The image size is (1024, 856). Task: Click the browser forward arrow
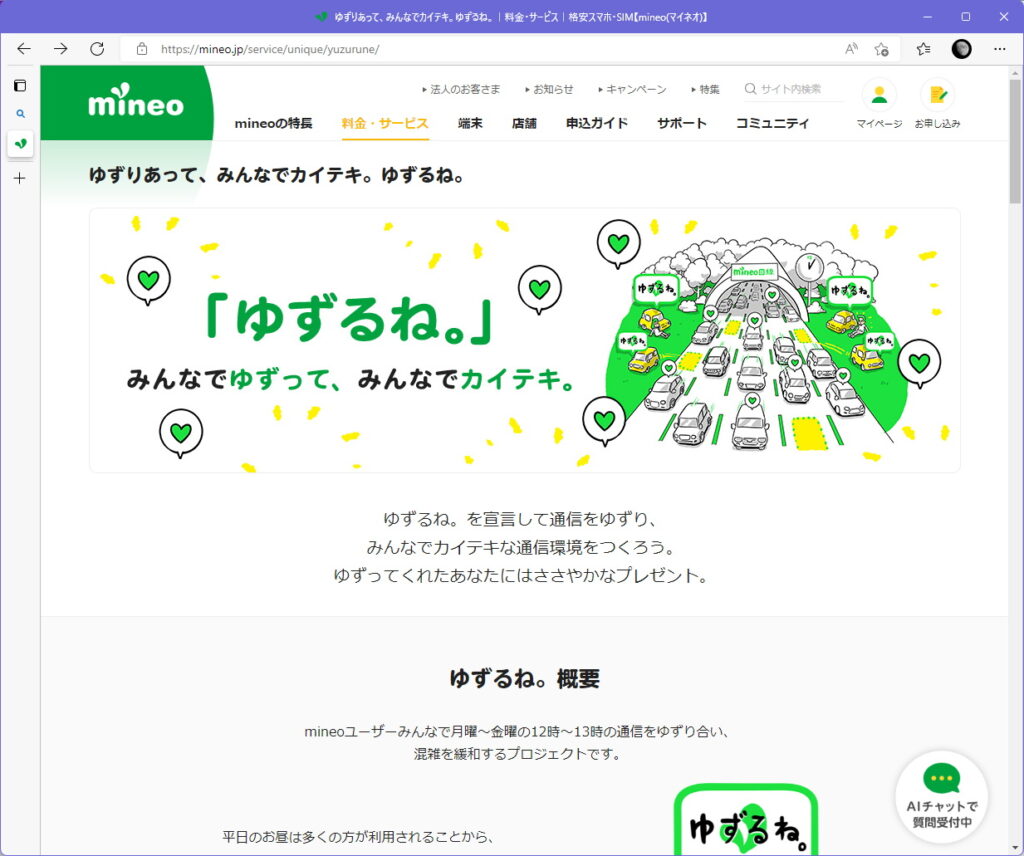(61, 49)
